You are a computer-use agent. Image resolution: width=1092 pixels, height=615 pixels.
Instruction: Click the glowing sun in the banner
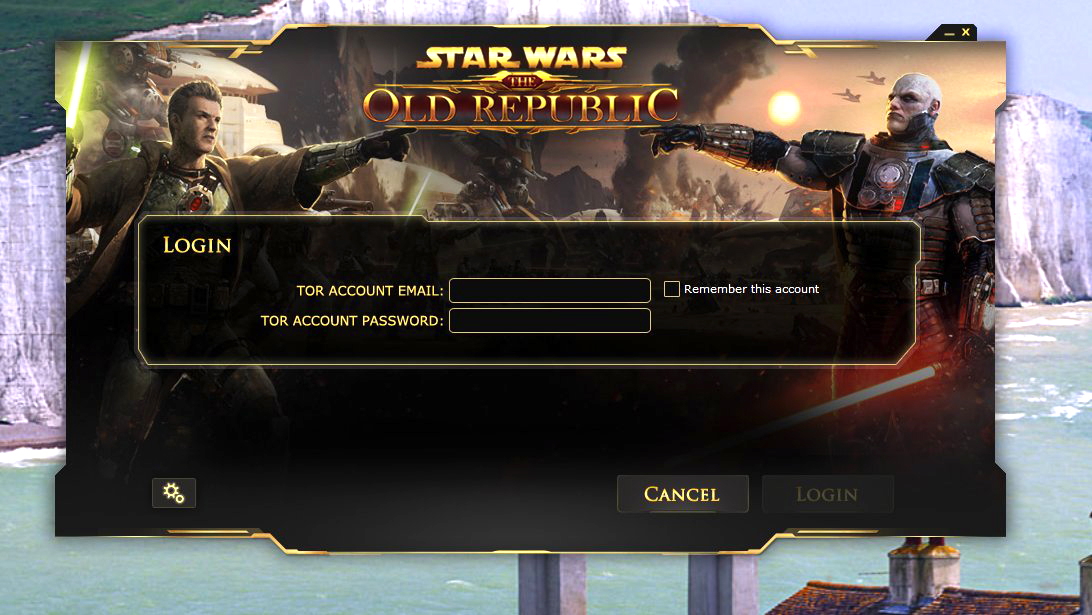pos(785,109)
